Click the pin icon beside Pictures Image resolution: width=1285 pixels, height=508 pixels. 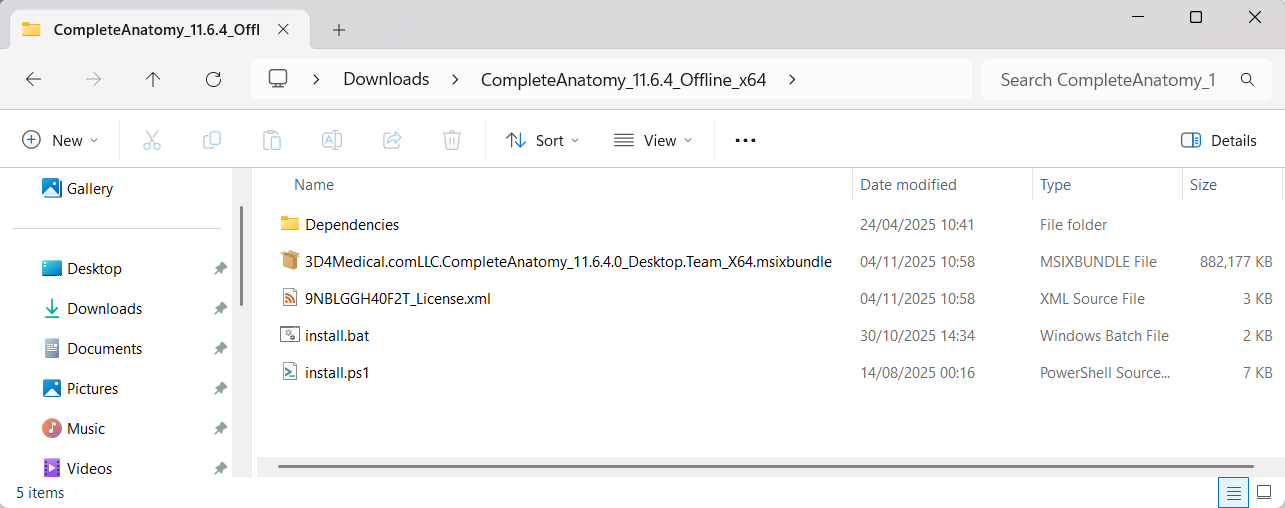point(220,389)
